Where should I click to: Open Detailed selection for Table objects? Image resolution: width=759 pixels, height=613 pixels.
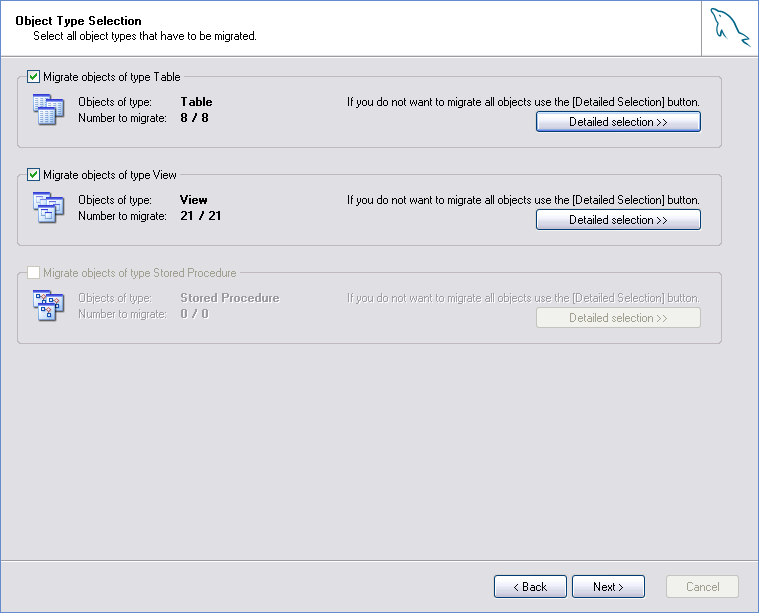point(618,122)
